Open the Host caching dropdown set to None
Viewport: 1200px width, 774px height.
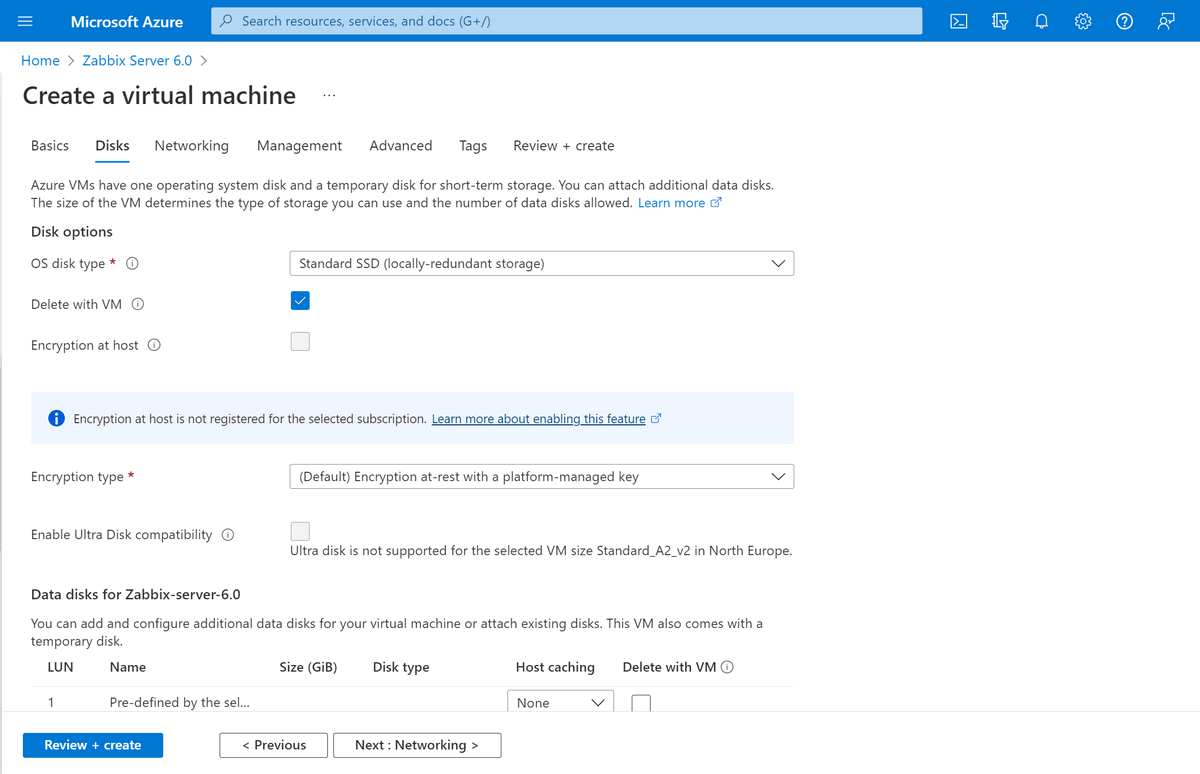pyautogui.click(x=560, y=702)
